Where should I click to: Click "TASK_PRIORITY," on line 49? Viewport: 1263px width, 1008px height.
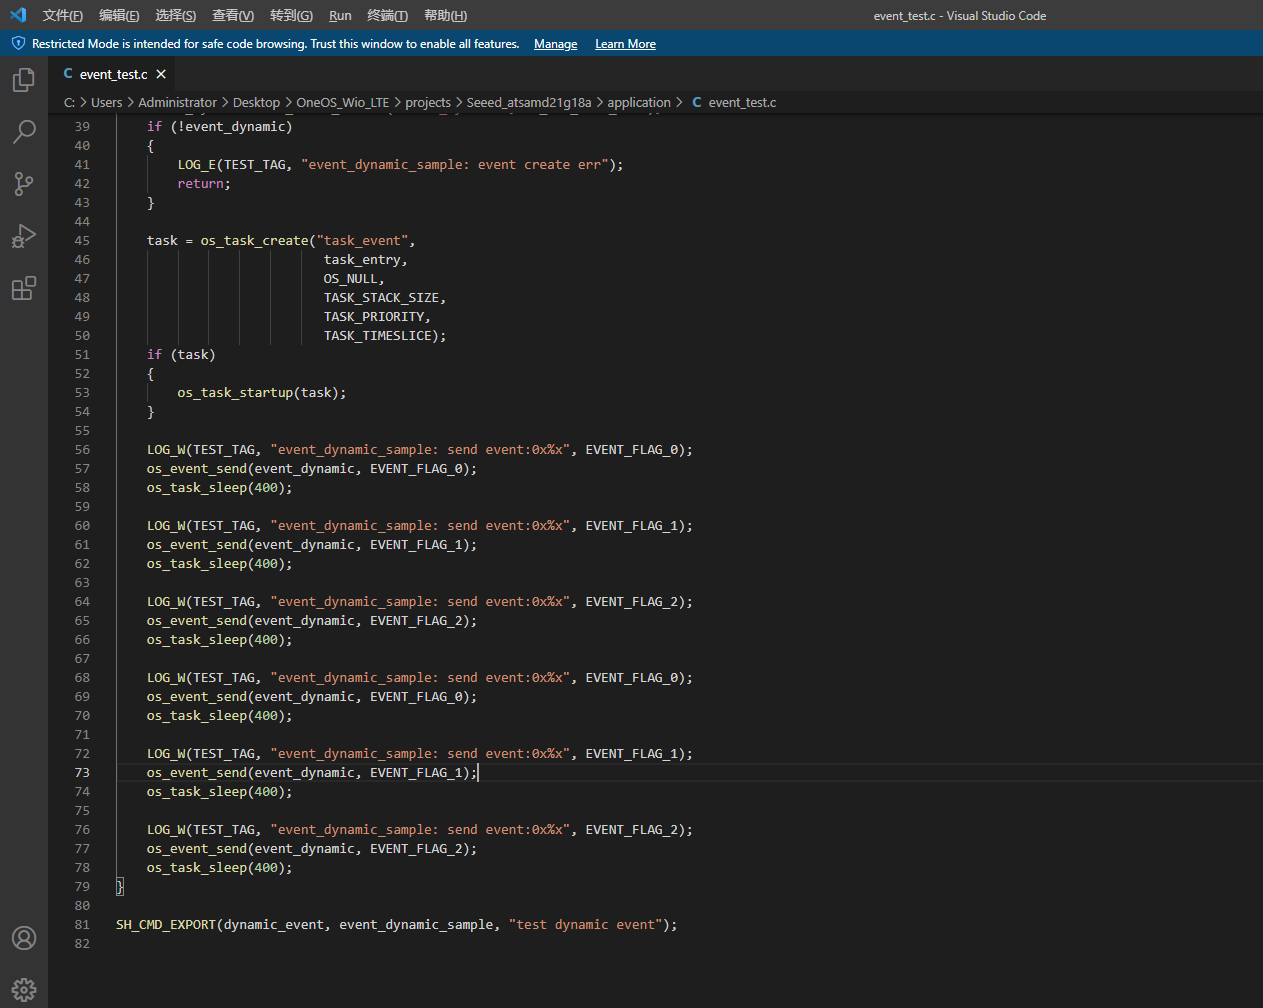coord(377,317)
